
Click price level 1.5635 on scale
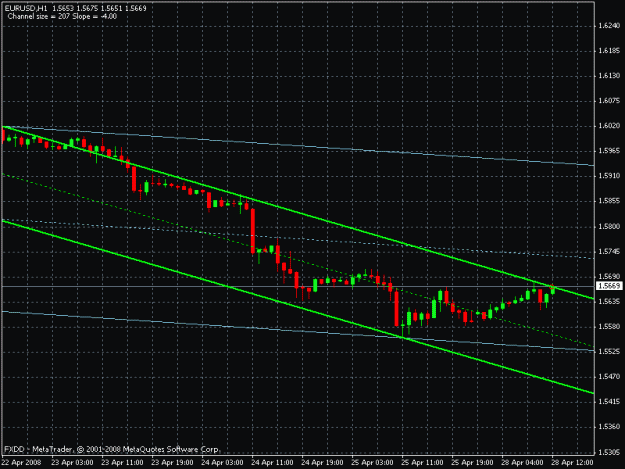(609, 302)
